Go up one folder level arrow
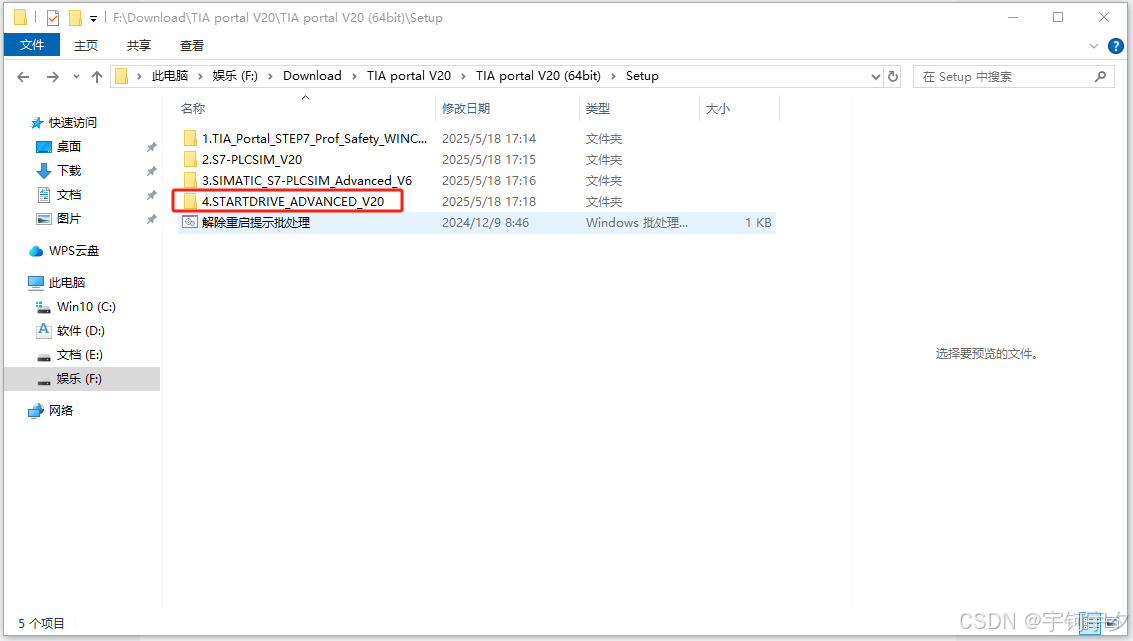1133x641 pixels. pyautogui.click(x=97, y=77)
